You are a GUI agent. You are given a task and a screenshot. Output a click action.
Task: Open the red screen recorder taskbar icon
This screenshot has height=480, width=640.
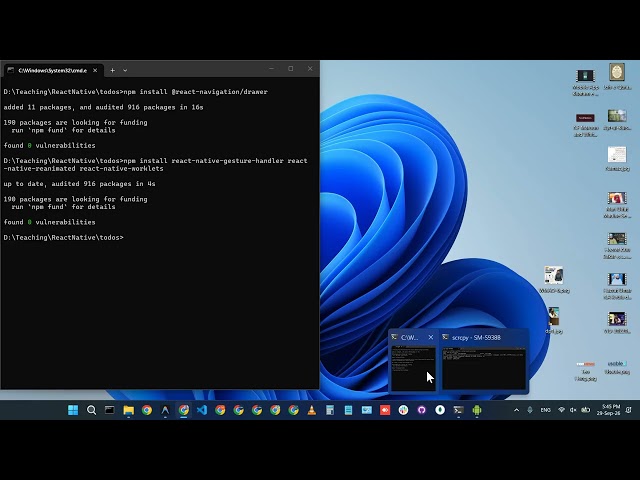tap(385, 410)
